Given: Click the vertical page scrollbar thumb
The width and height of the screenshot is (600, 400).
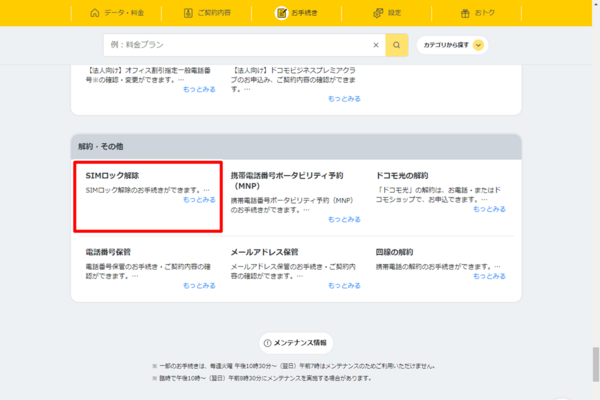Looking at the screenshot, I should click(596, 364).
